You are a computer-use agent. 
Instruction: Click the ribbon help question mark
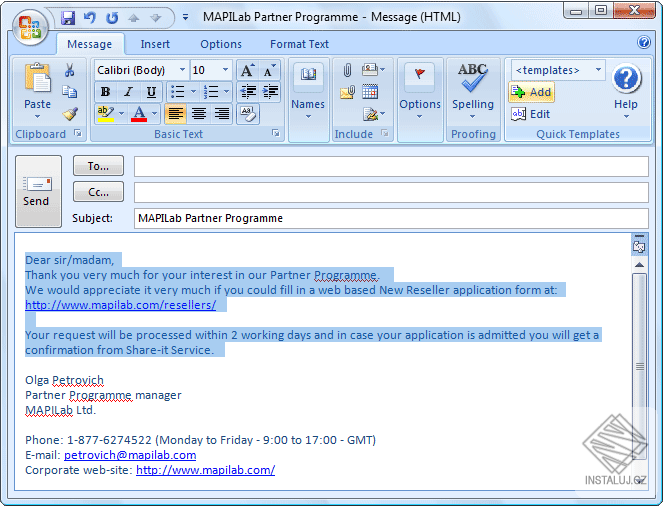point(644,42)
